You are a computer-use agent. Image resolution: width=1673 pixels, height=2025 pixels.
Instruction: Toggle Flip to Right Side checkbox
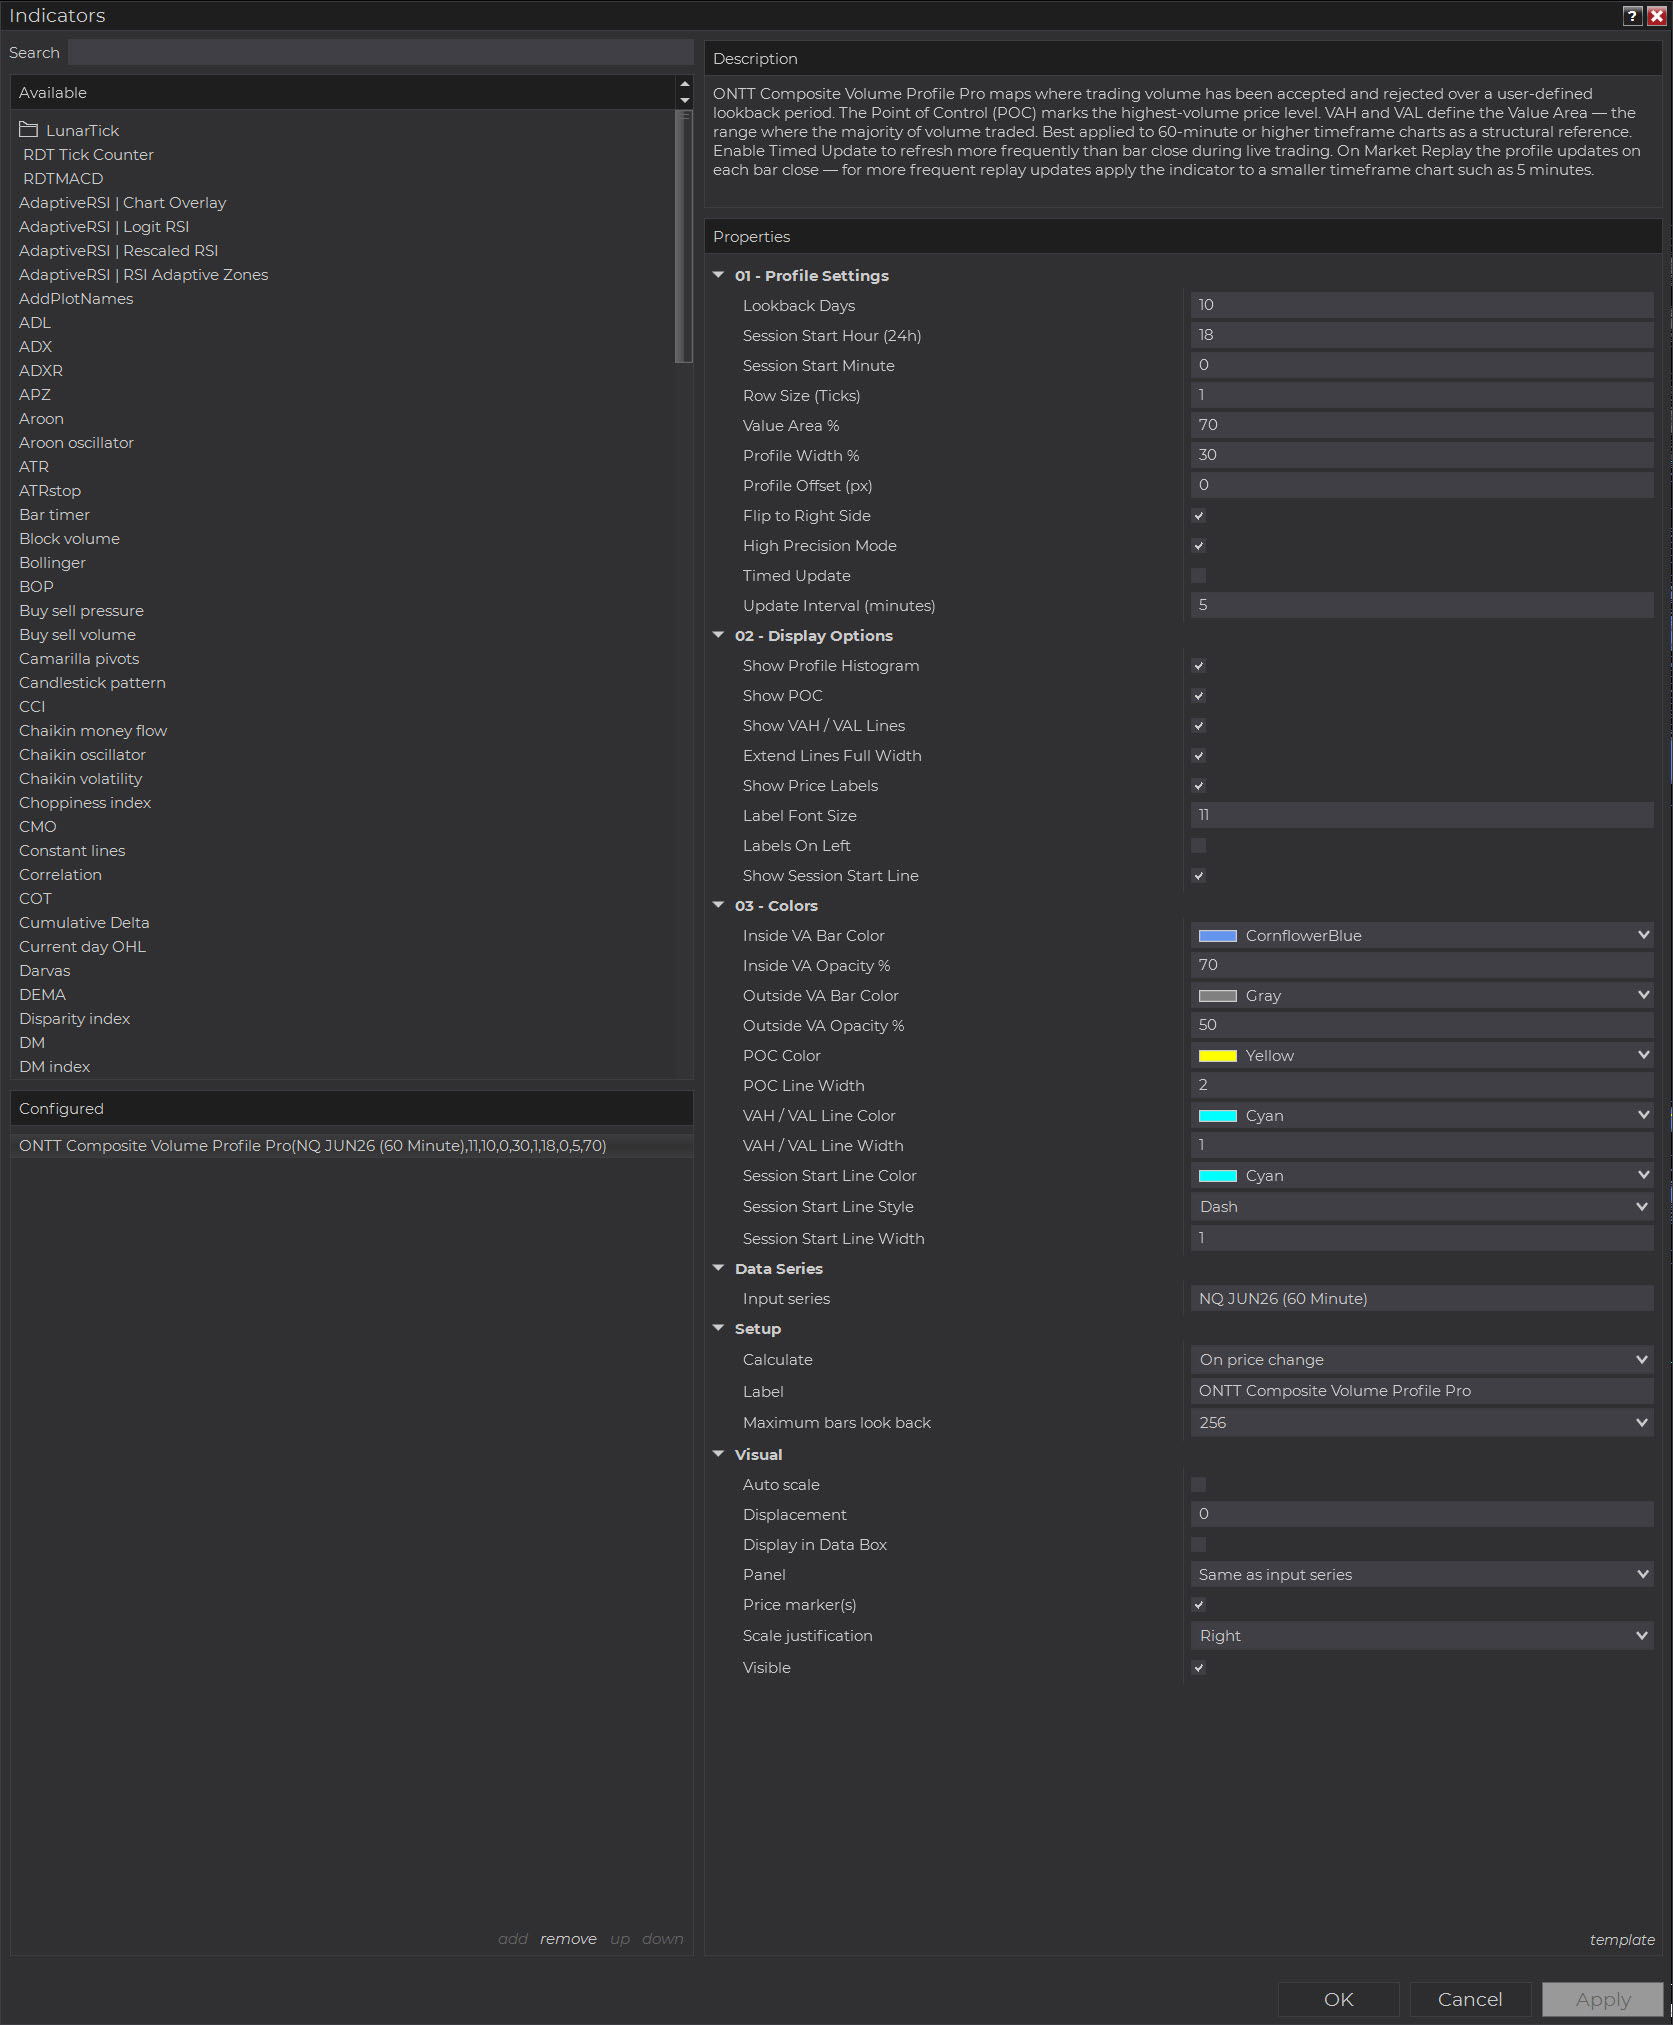[1198, 516]
